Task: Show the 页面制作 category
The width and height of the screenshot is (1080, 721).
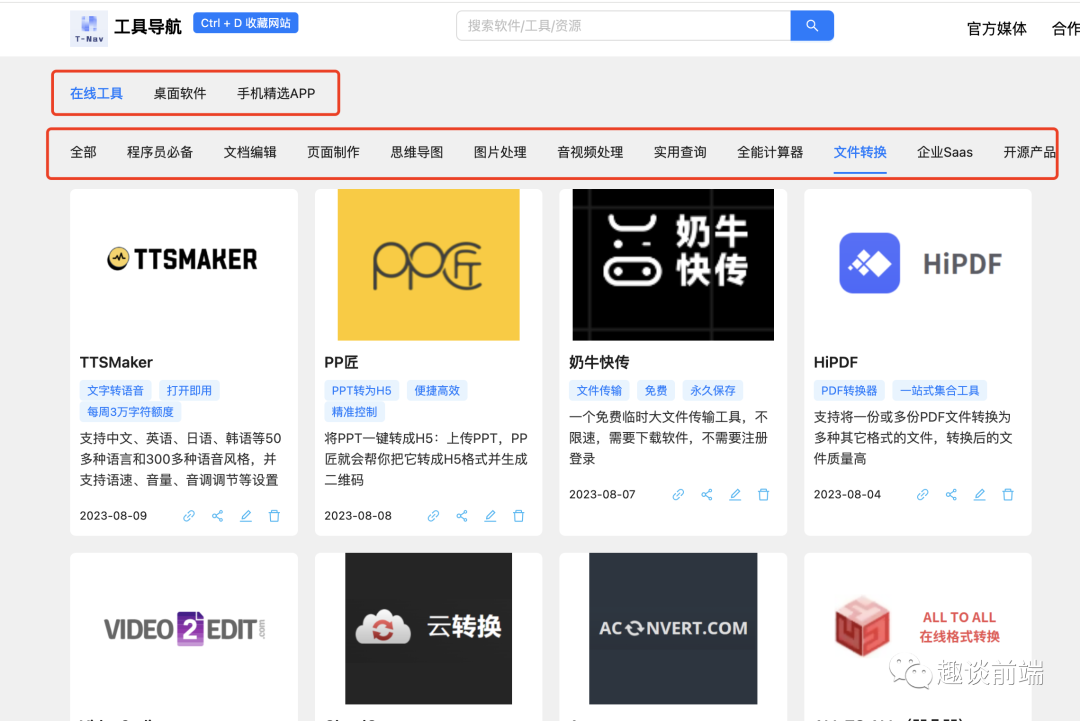Action: click(333, 152)
